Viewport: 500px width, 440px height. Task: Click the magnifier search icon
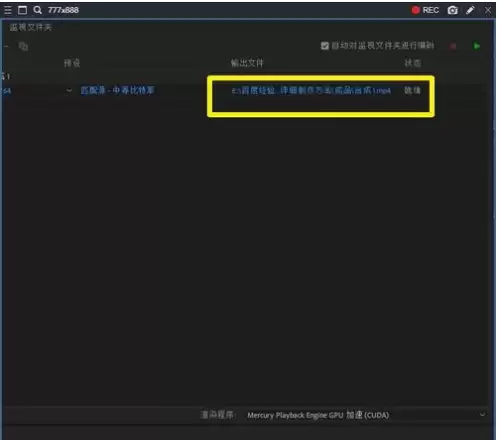coord(37,10)
